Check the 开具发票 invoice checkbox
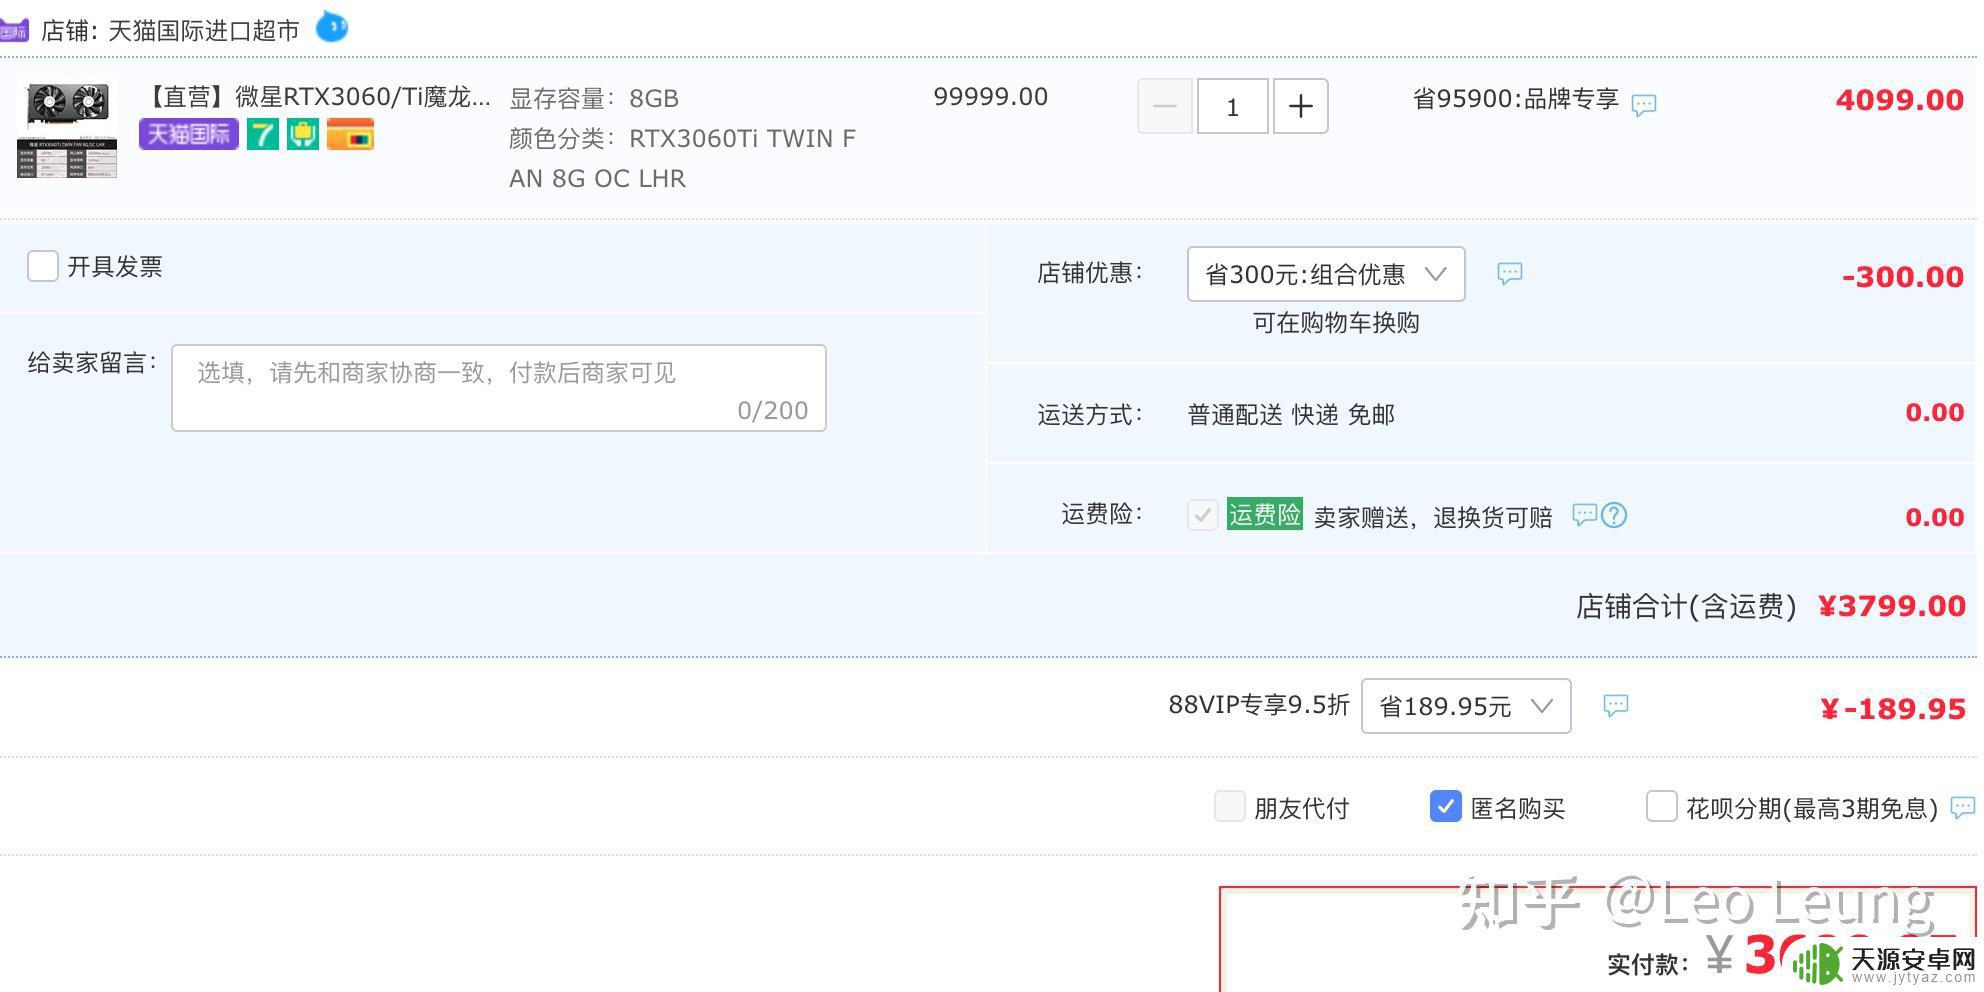Viewport: 1984px width, 992px height. point(43,266)
